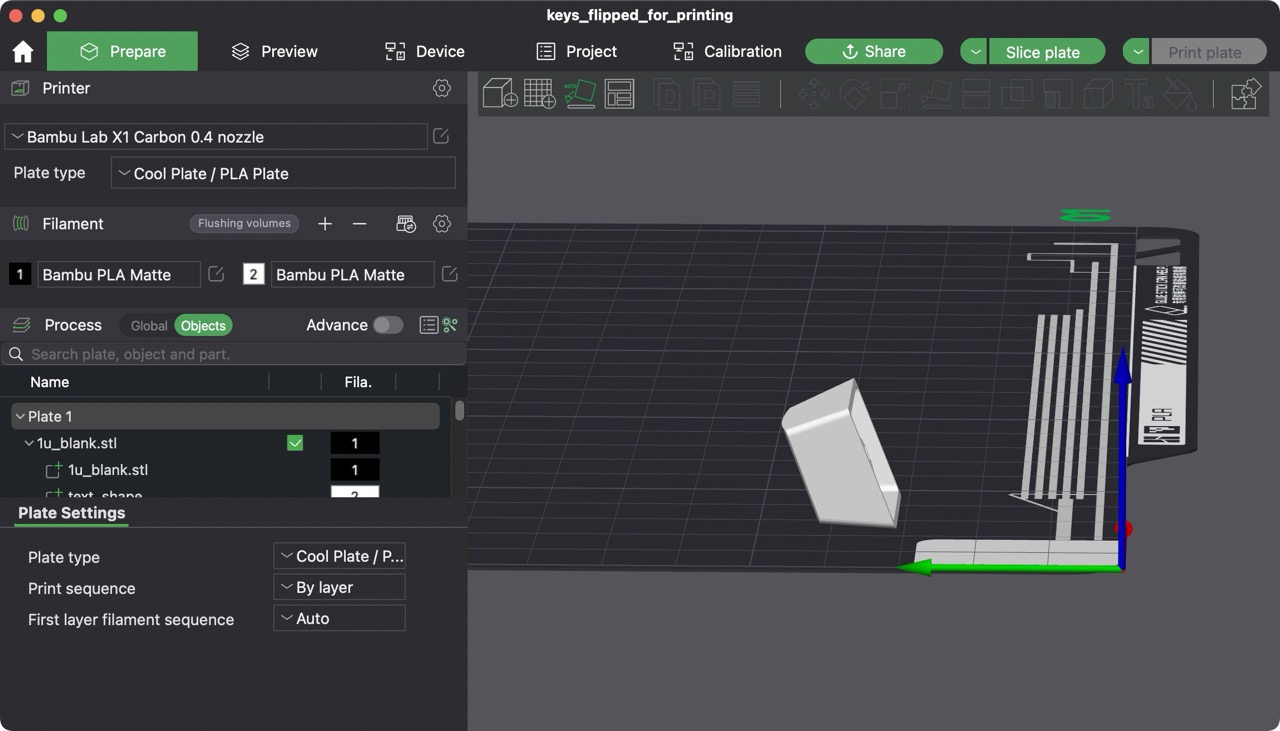Edit the first Bambu PLA Matte preset
This screenshot has width=1280, height=731.
pyautogui.click(x=216, y=274)
